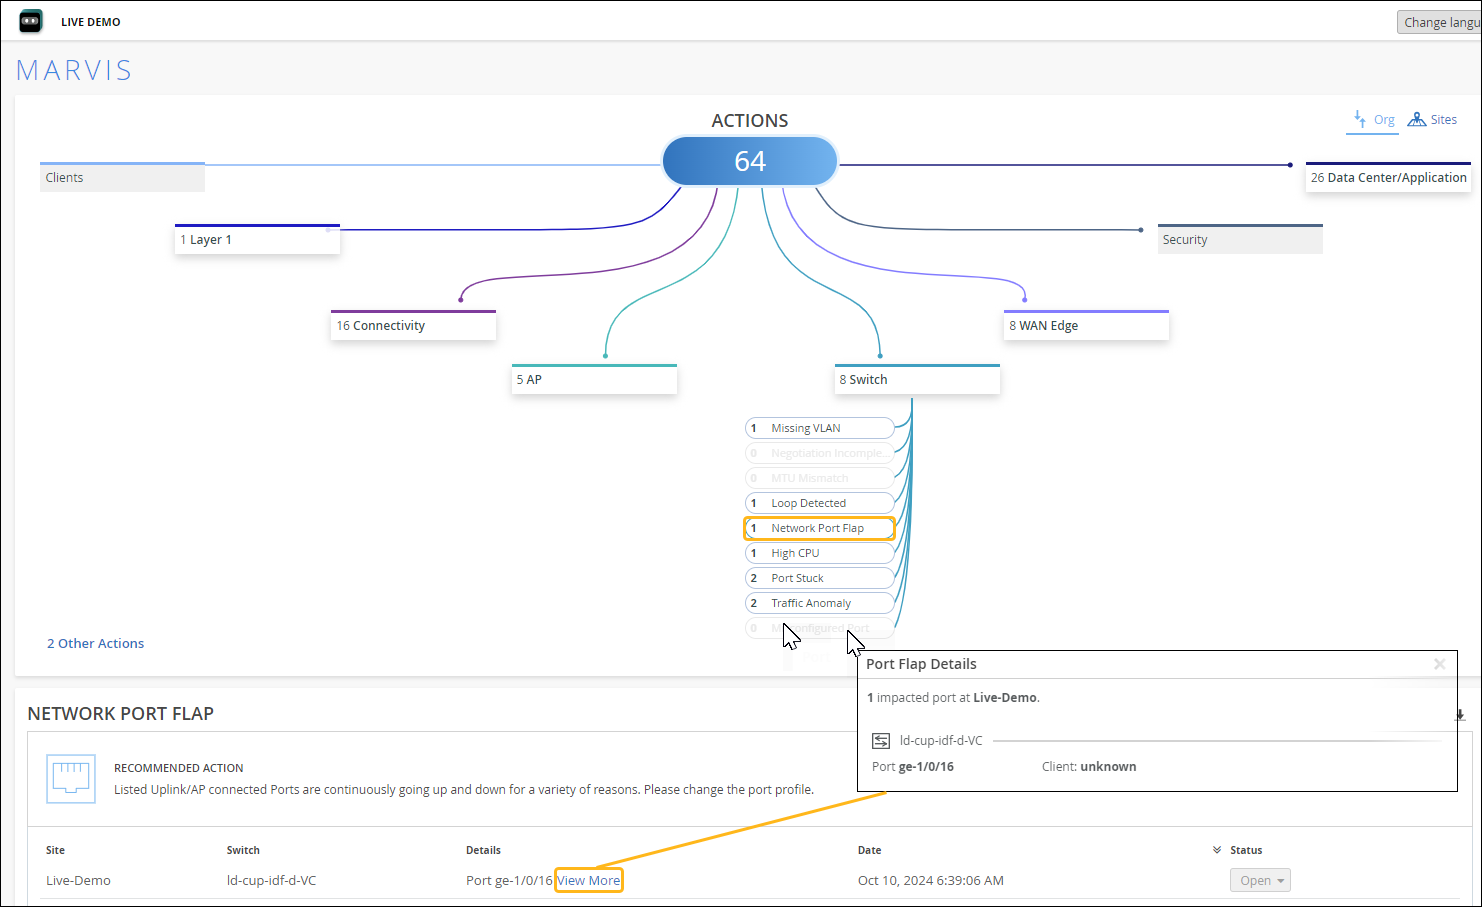
Task: Click the LIVE DEMO label
Action: point(91,22)
